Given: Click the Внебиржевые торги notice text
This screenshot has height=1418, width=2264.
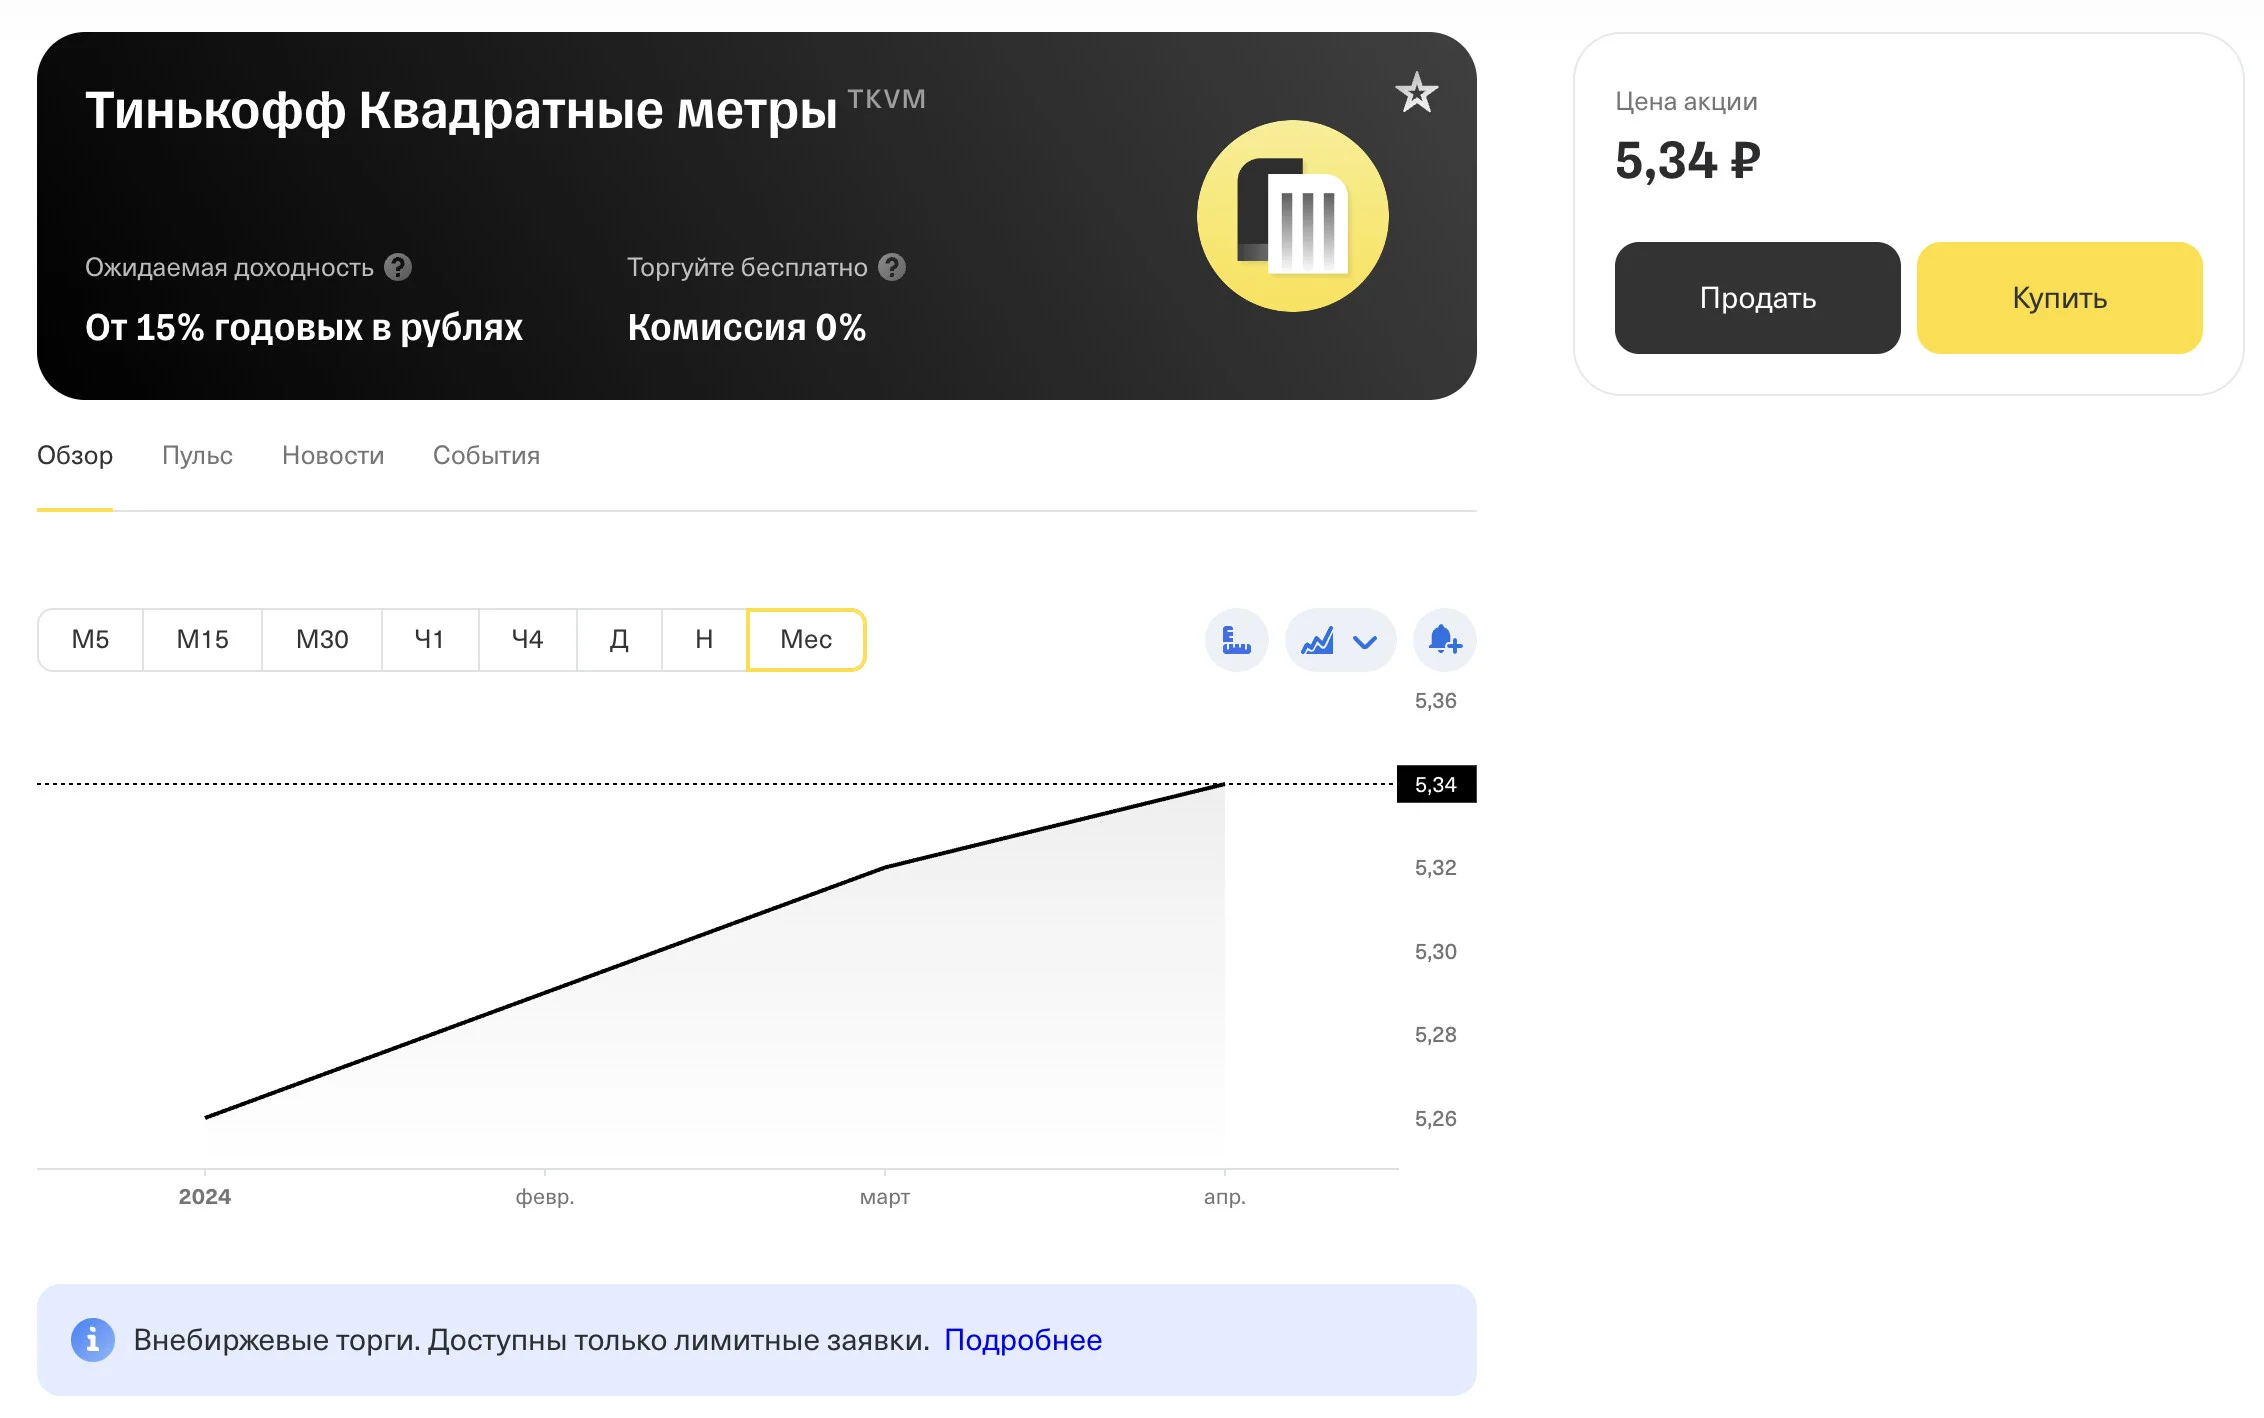Looking at the screenshot, I should (x=532, y=1340).
